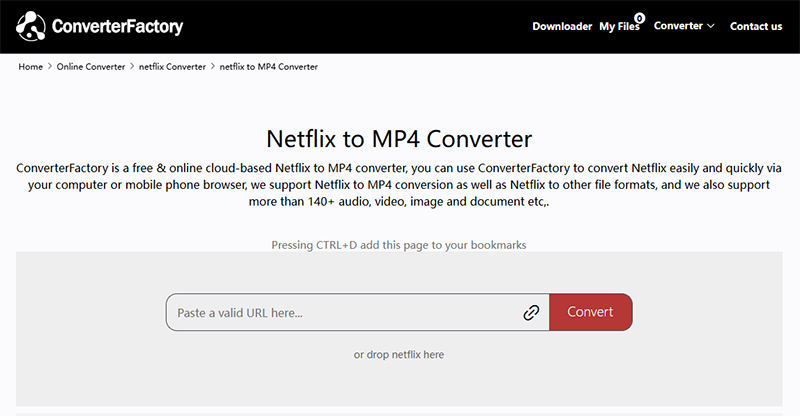
Task: Focus the Paste a valid URL field
Action: coord(358,312)
